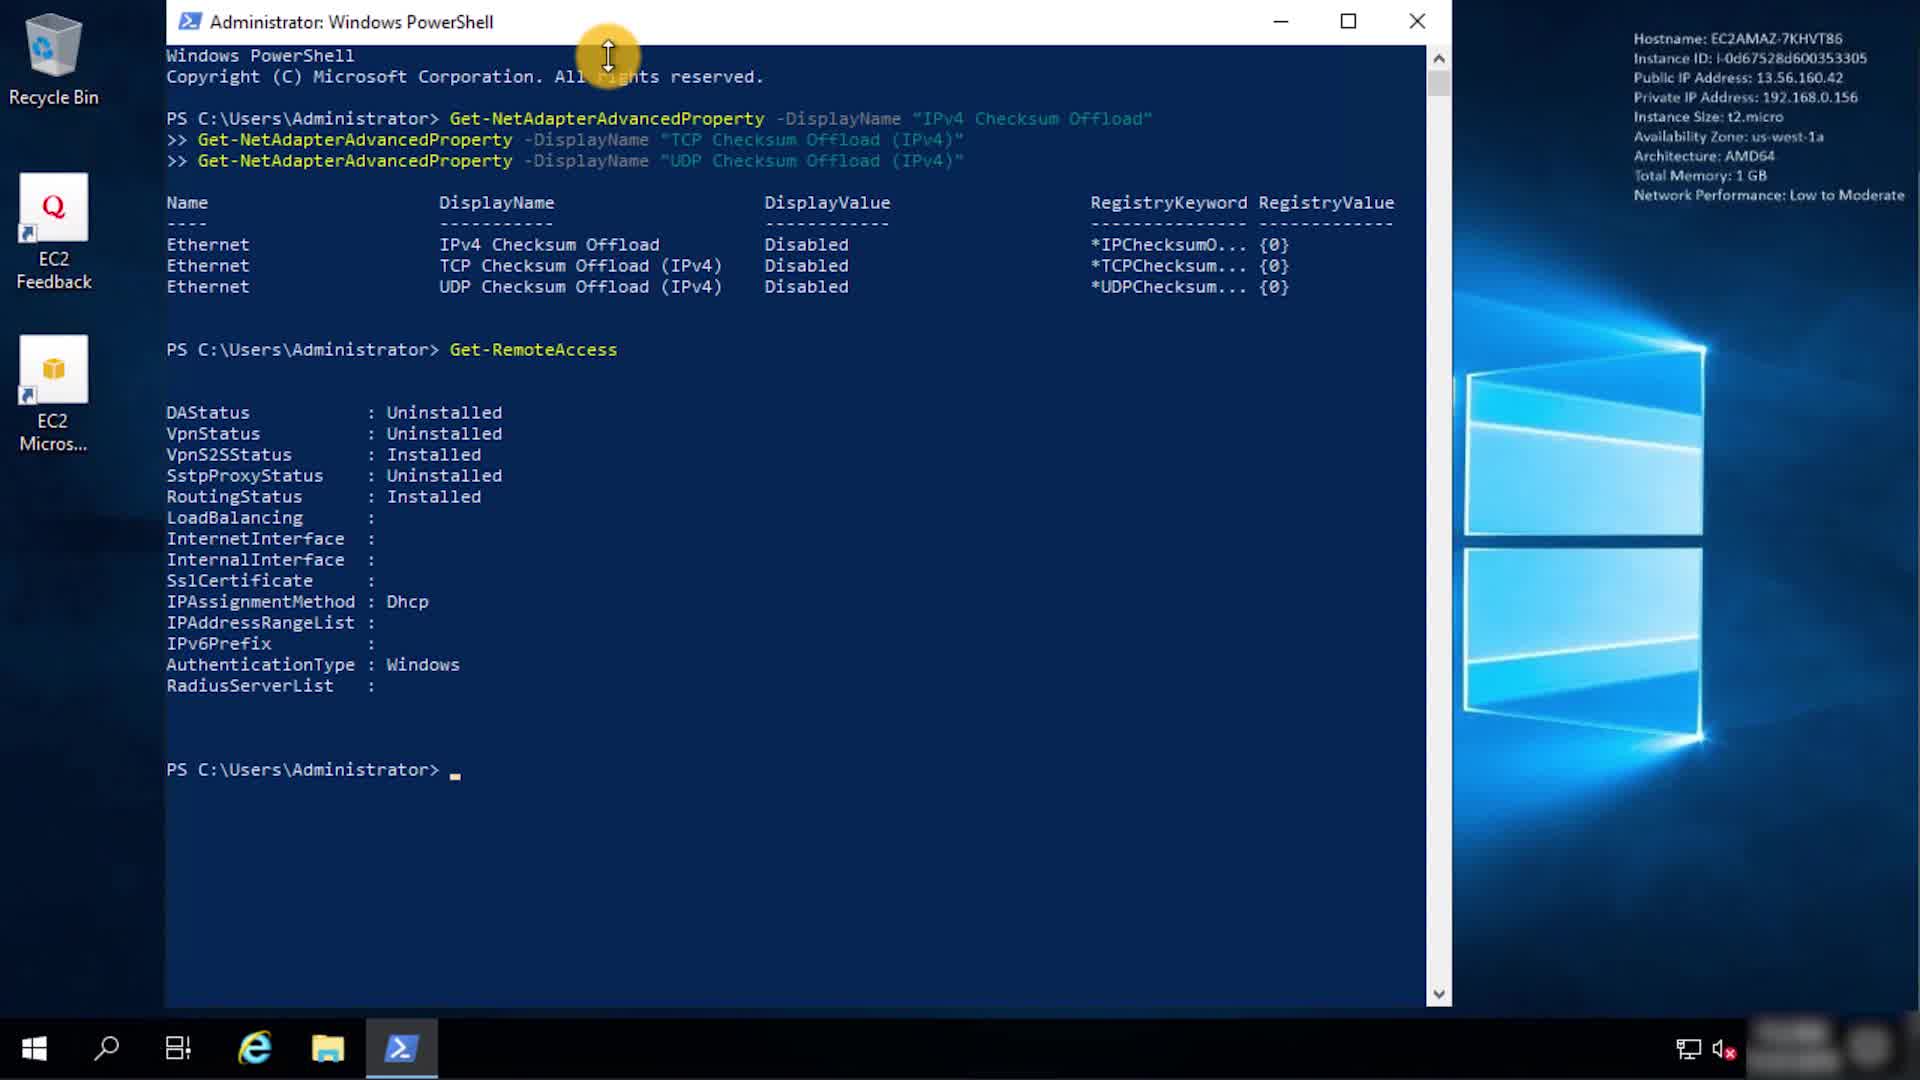Open File Explorer from the taskbar
This screenshot has height=1080, width=1920.
click(x=328, y=1048)
